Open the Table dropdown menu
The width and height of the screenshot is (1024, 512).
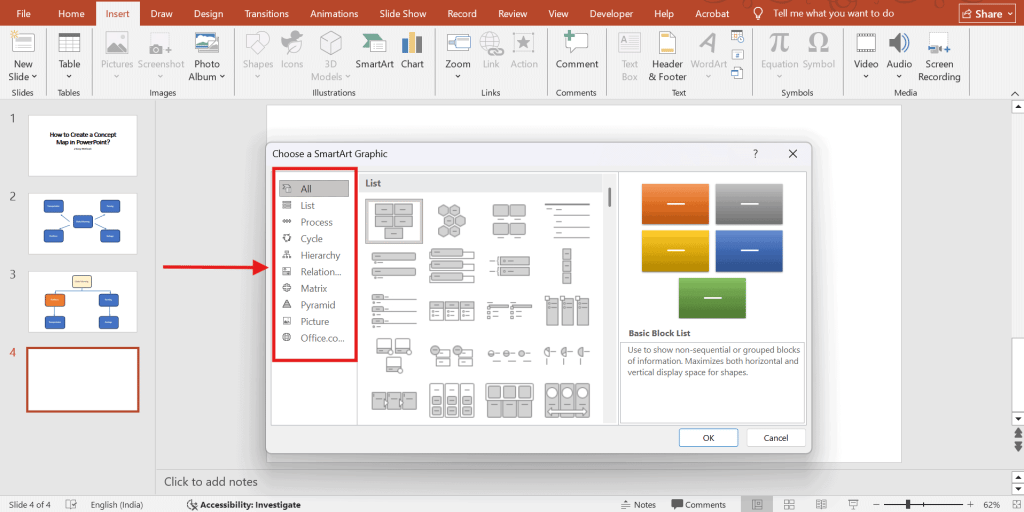point(69,77)
